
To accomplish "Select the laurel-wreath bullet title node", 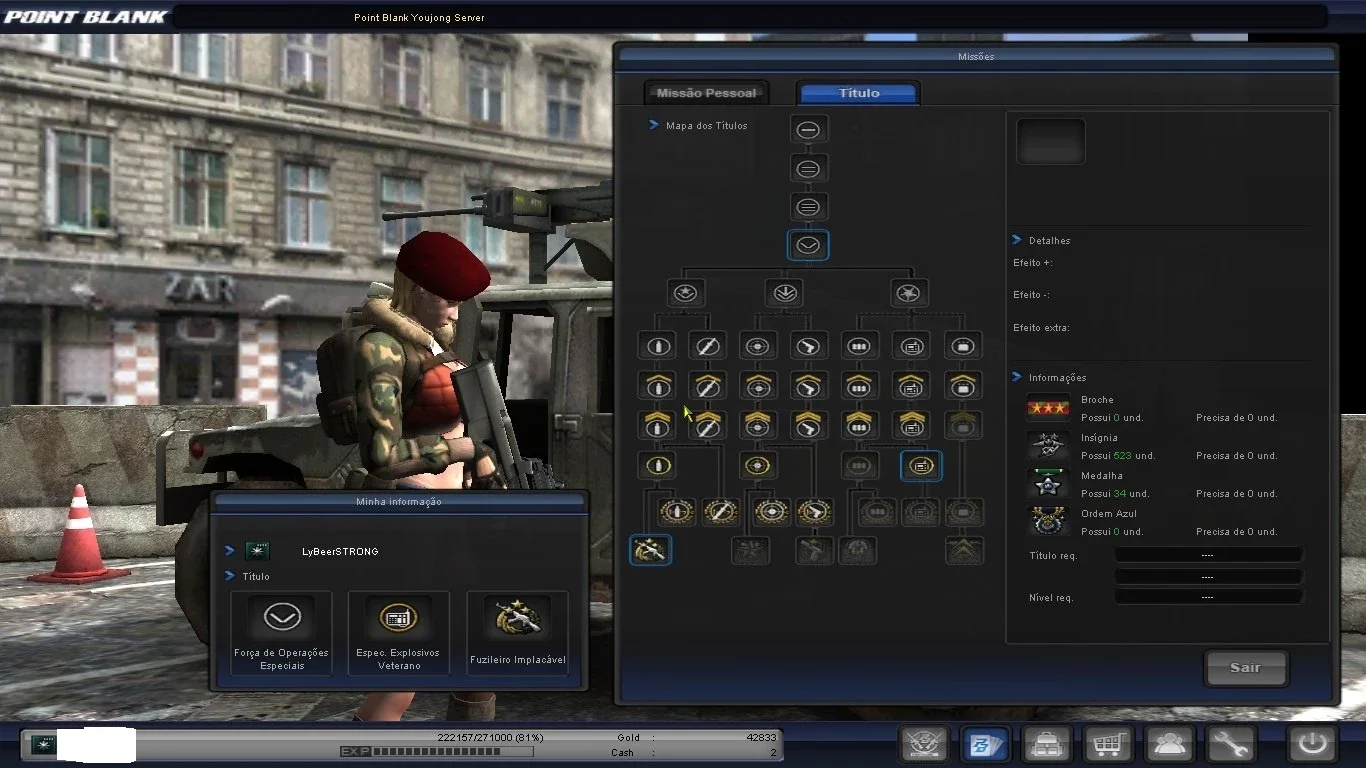I will click(677, 512).
